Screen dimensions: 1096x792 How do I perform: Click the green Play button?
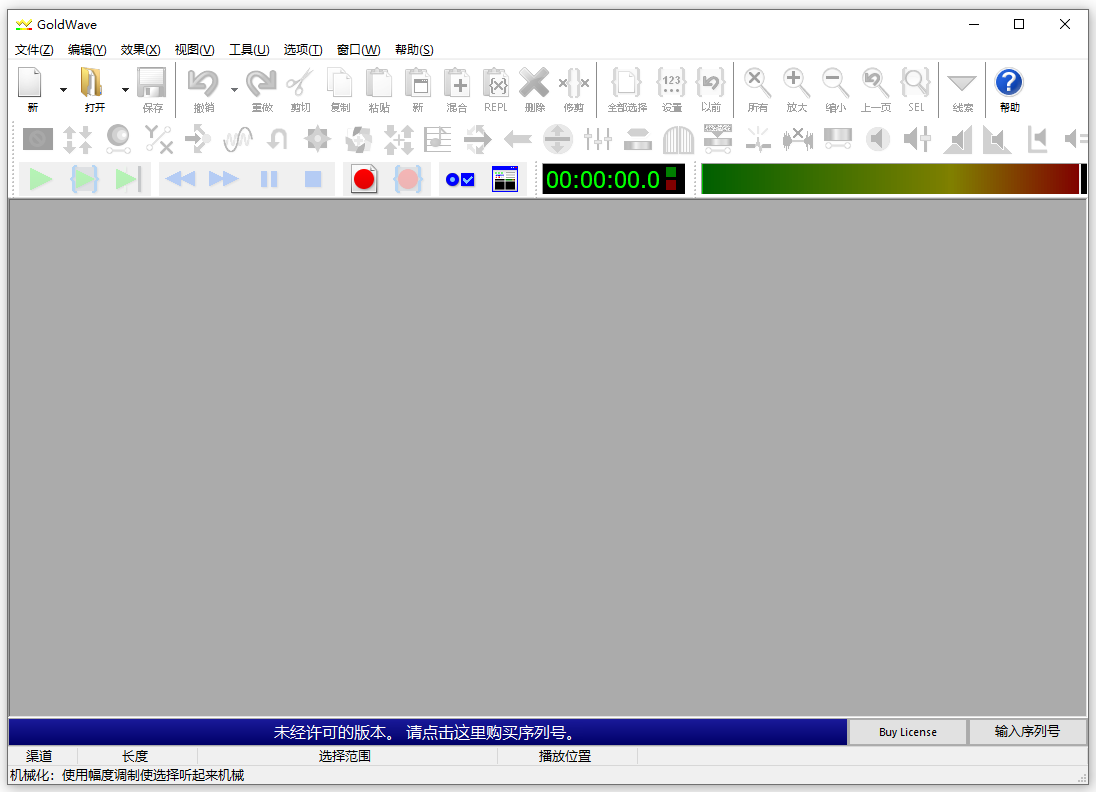click(41, 180)
